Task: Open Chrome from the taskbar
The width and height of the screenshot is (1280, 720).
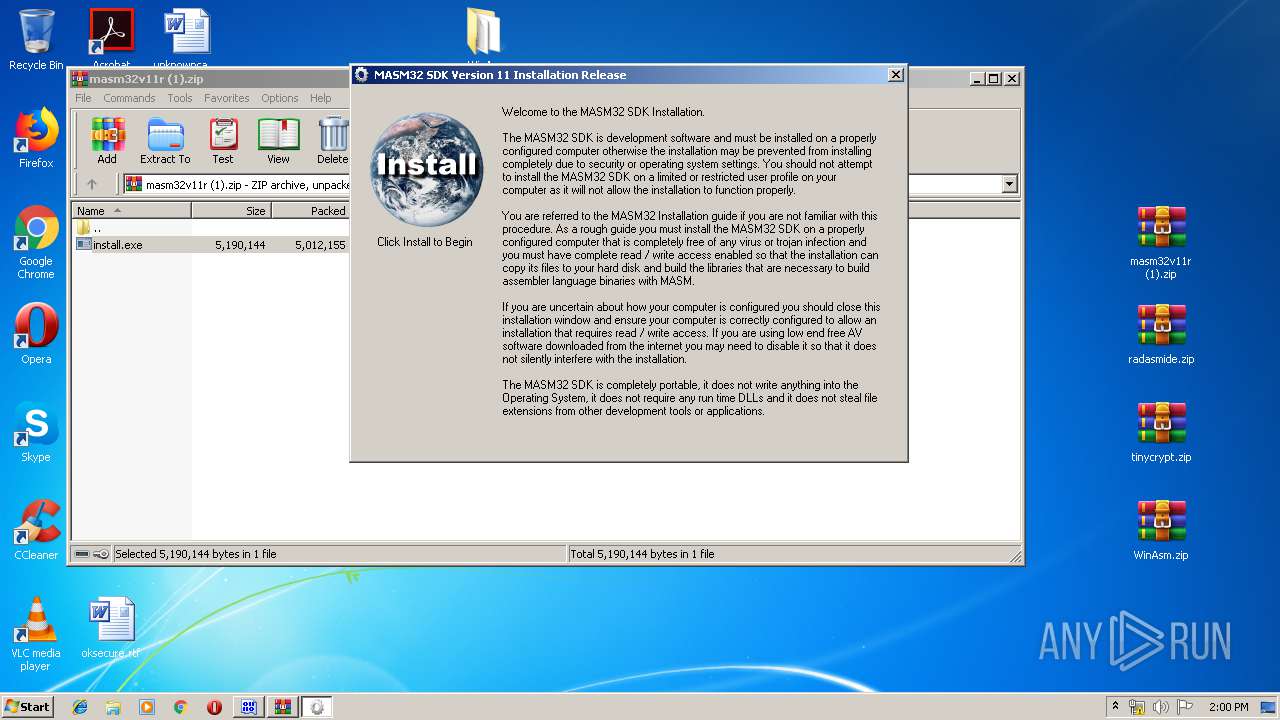Action: point(180,707)
